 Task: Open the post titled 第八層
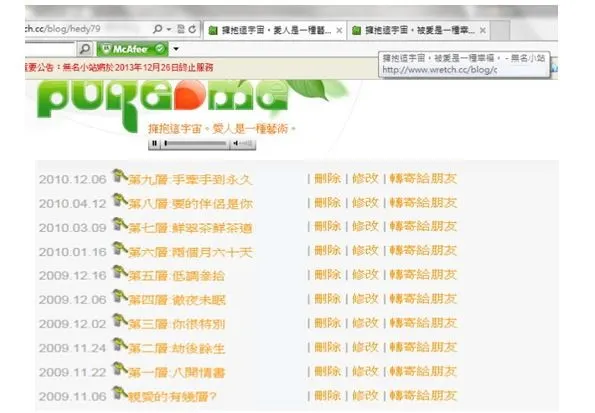[x=190, y=204]
